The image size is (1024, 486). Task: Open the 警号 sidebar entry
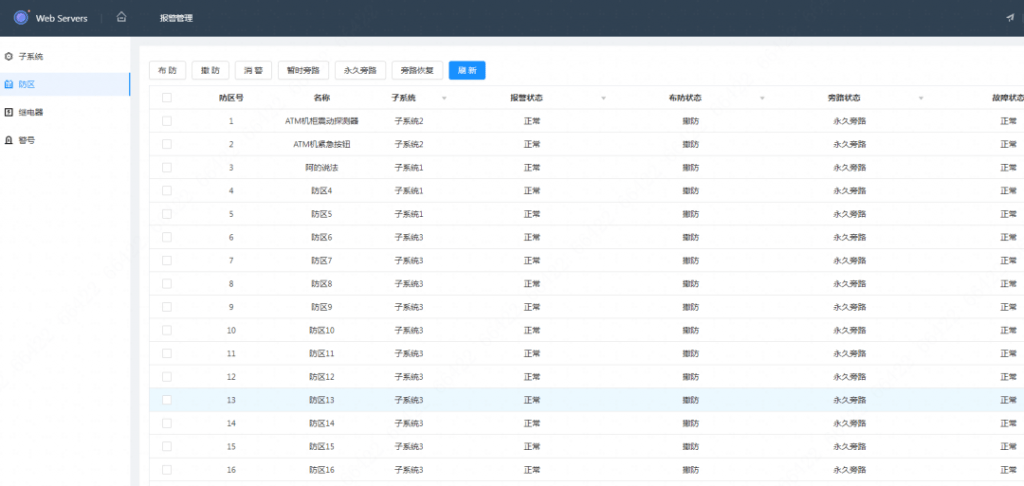pyautogui.click(x=27, y=140)
